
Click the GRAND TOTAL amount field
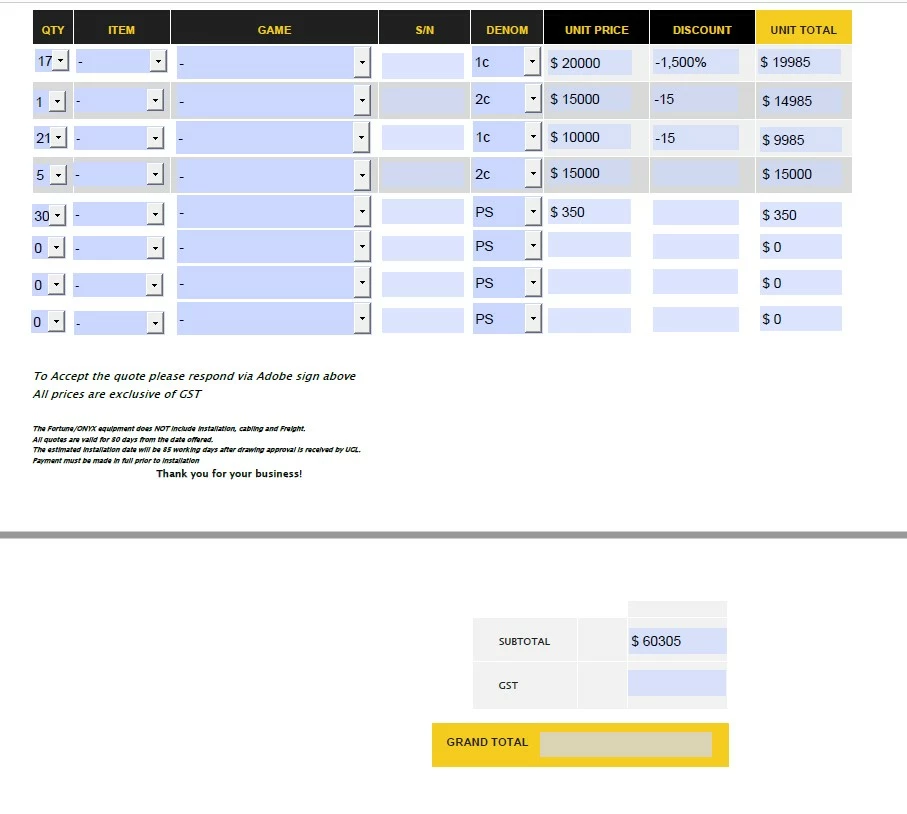tap(626, 745)
